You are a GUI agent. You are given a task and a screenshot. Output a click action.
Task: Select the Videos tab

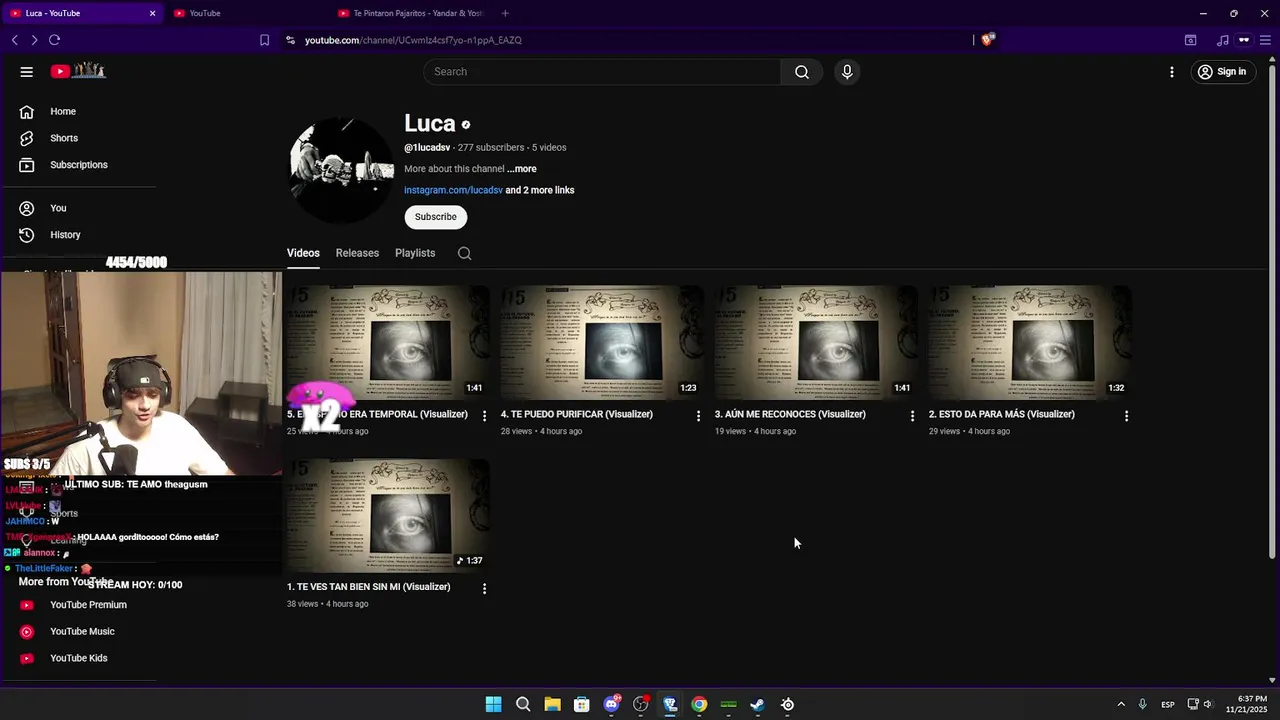pyautogui.click(x=303, y=254)
